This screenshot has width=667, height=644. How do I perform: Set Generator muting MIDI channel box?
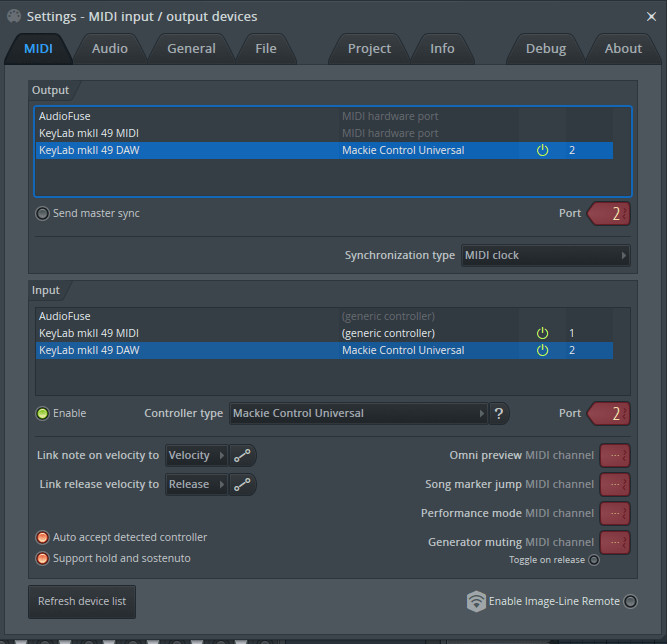[615, 542]
